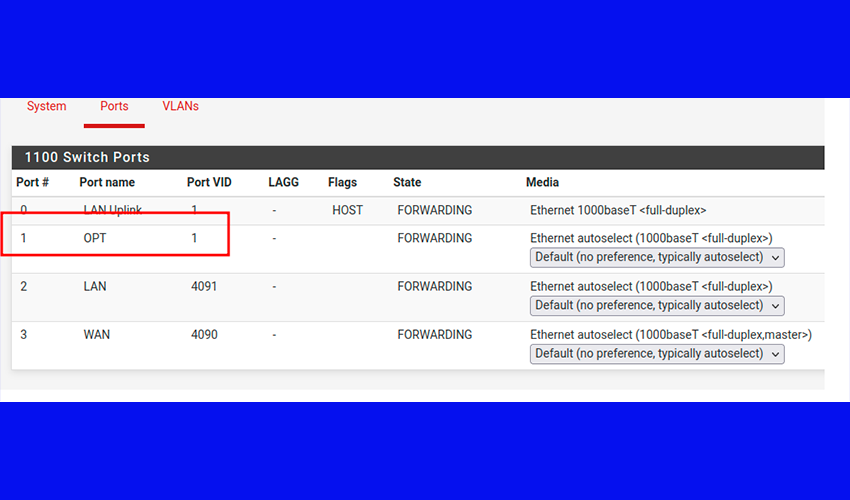This screenshot has width=850, height=500.
Task: Click port number 2 cell
Action: click(x=24, y=286)
